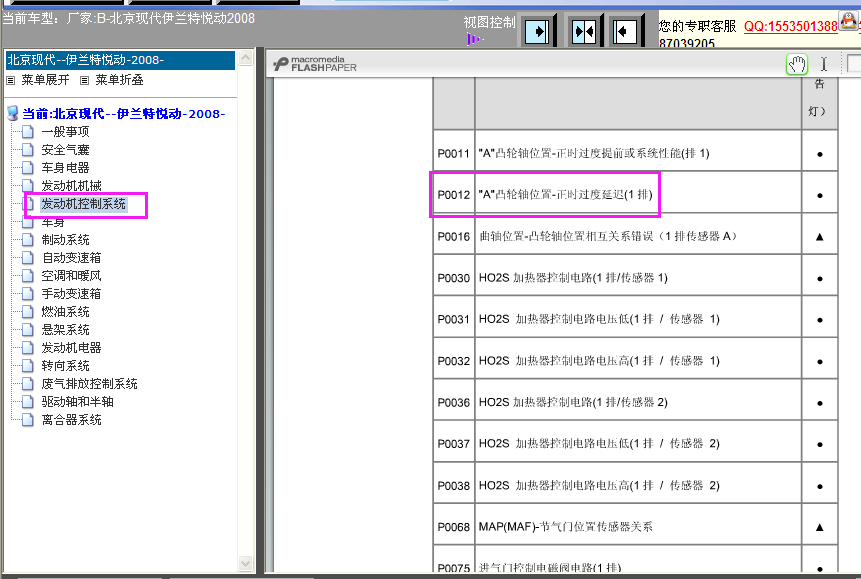Click the MAP(MAF)-节气门位置传感器关系 description
Screen dimensions: 861x579
pos(566,527)
